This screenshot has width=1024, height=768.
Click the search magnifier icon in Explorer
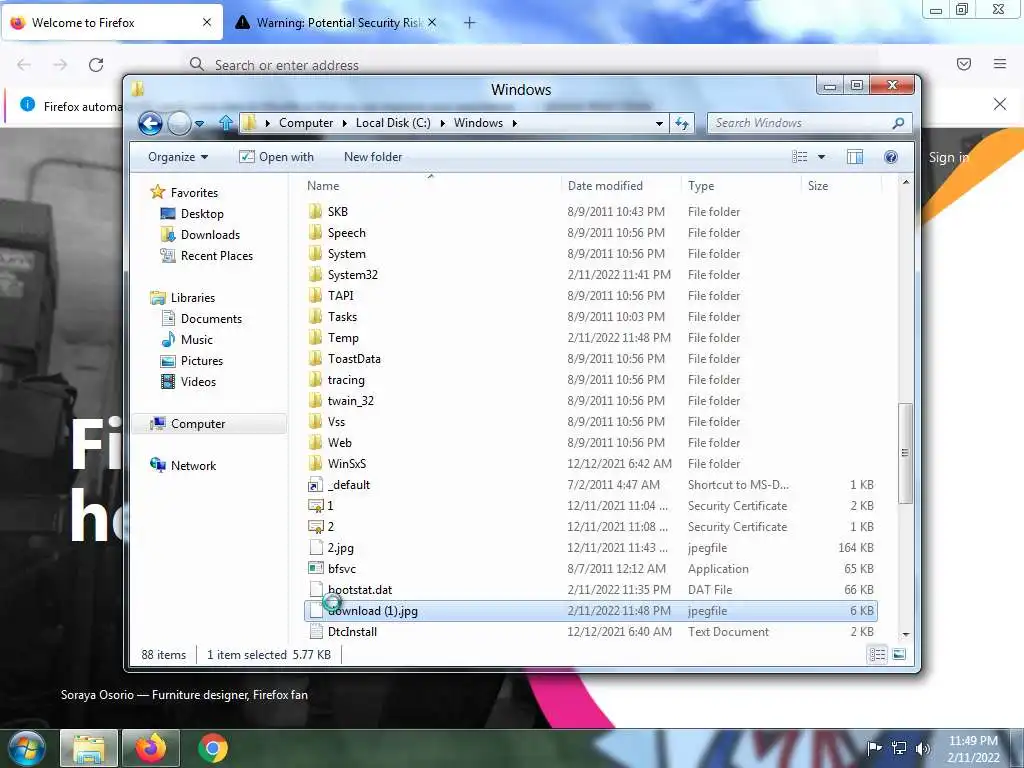coord(899,123)
